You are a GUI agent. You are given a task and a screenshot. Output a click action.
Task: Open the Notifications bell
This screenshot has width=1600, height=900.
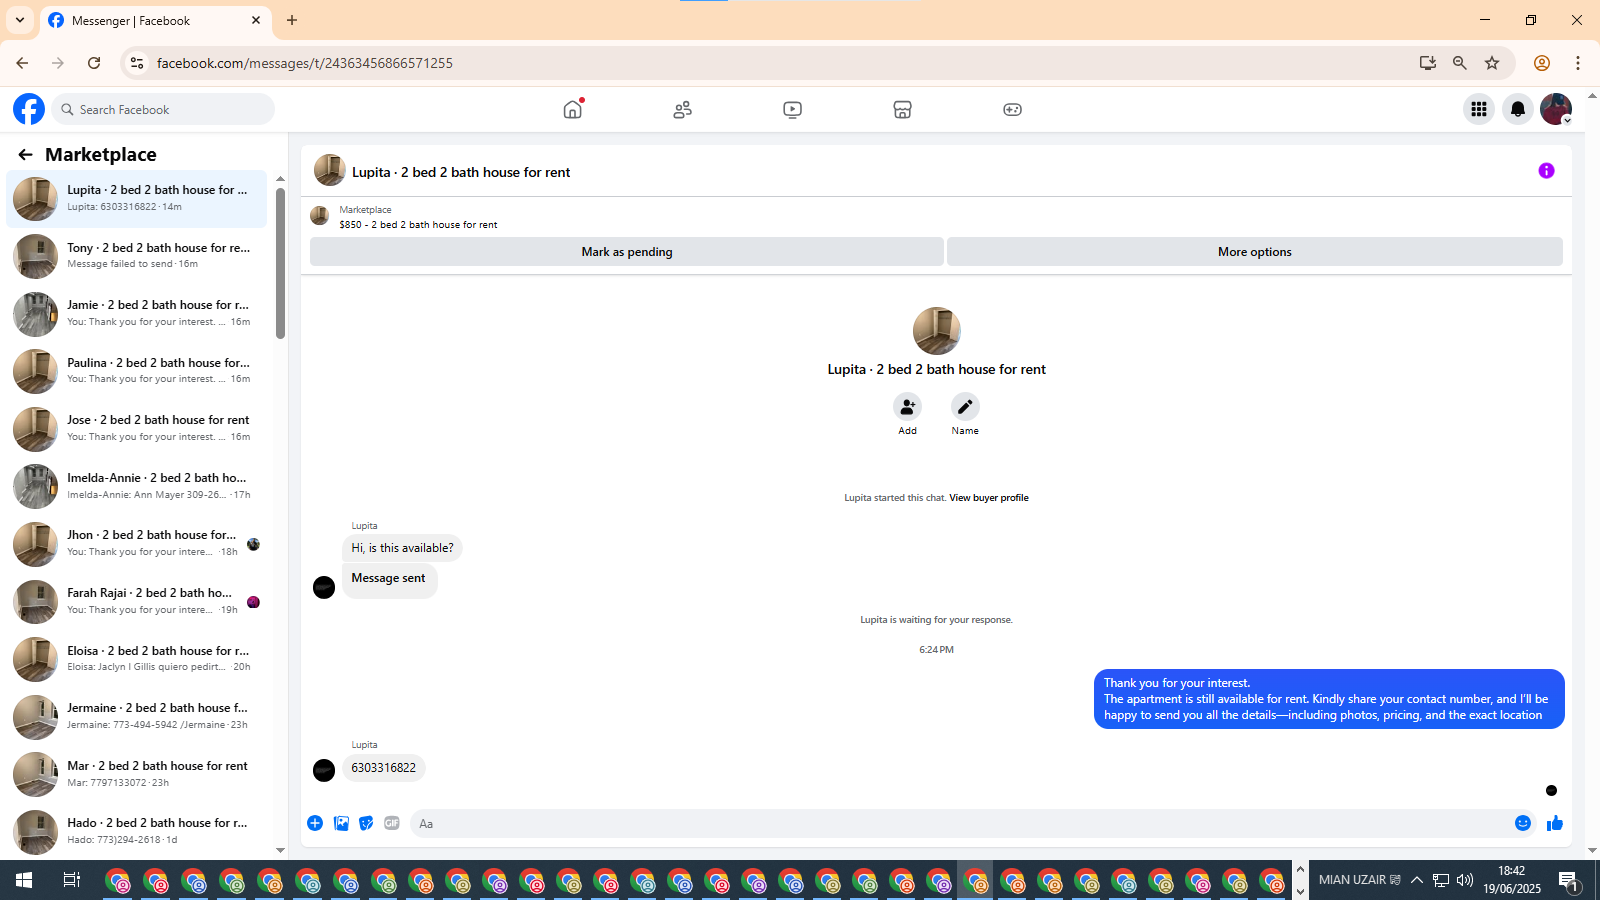[x=1517, y=109]
